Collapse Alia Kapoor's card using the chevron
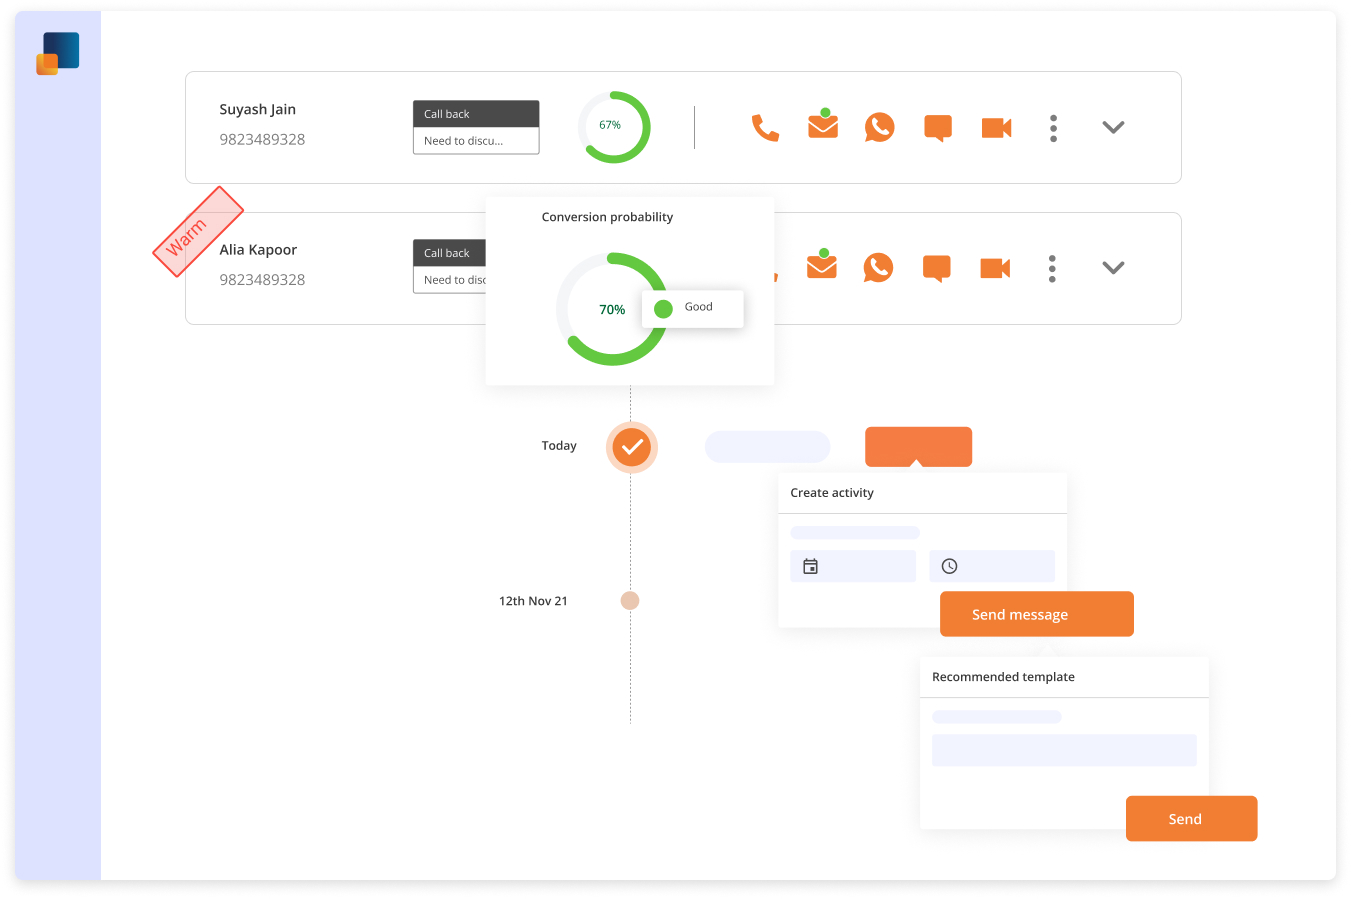Viewport: 1351px width, 899px height. click(x=1113, y=267)
